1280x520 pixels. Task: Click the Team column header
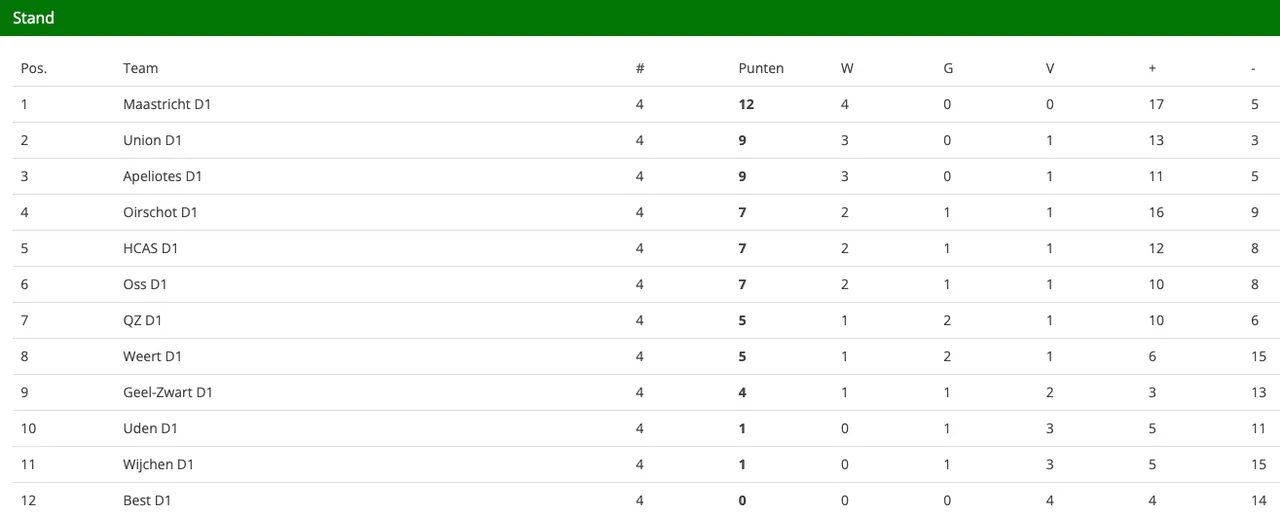[x=141, y=68]
